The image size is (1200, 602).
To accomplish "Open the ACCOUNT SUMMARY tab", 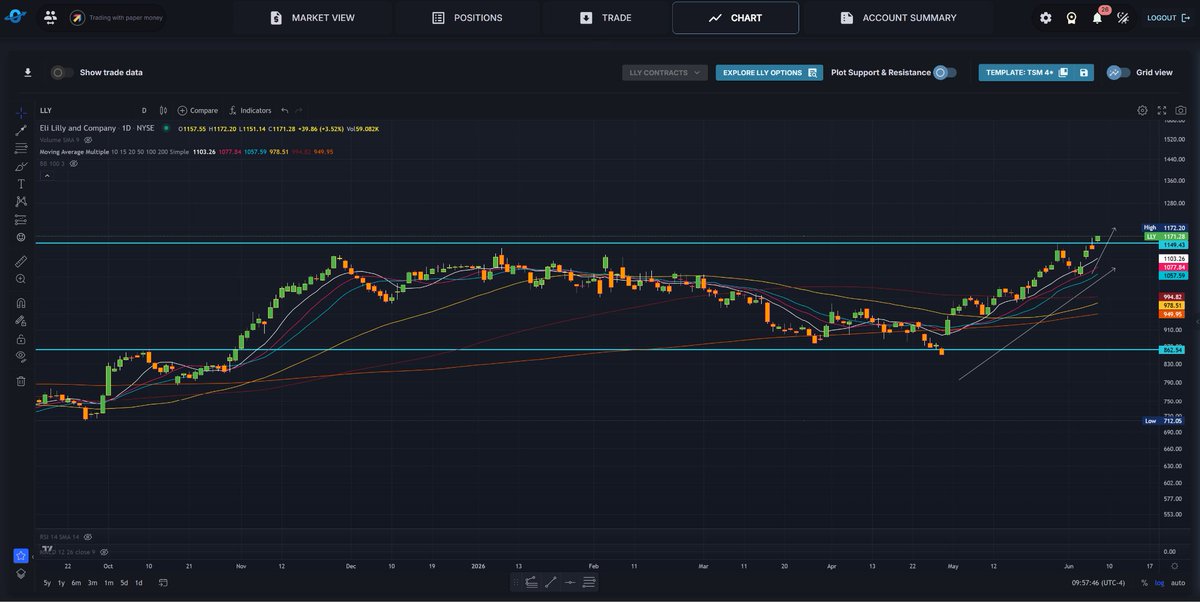I will (898, 18).
